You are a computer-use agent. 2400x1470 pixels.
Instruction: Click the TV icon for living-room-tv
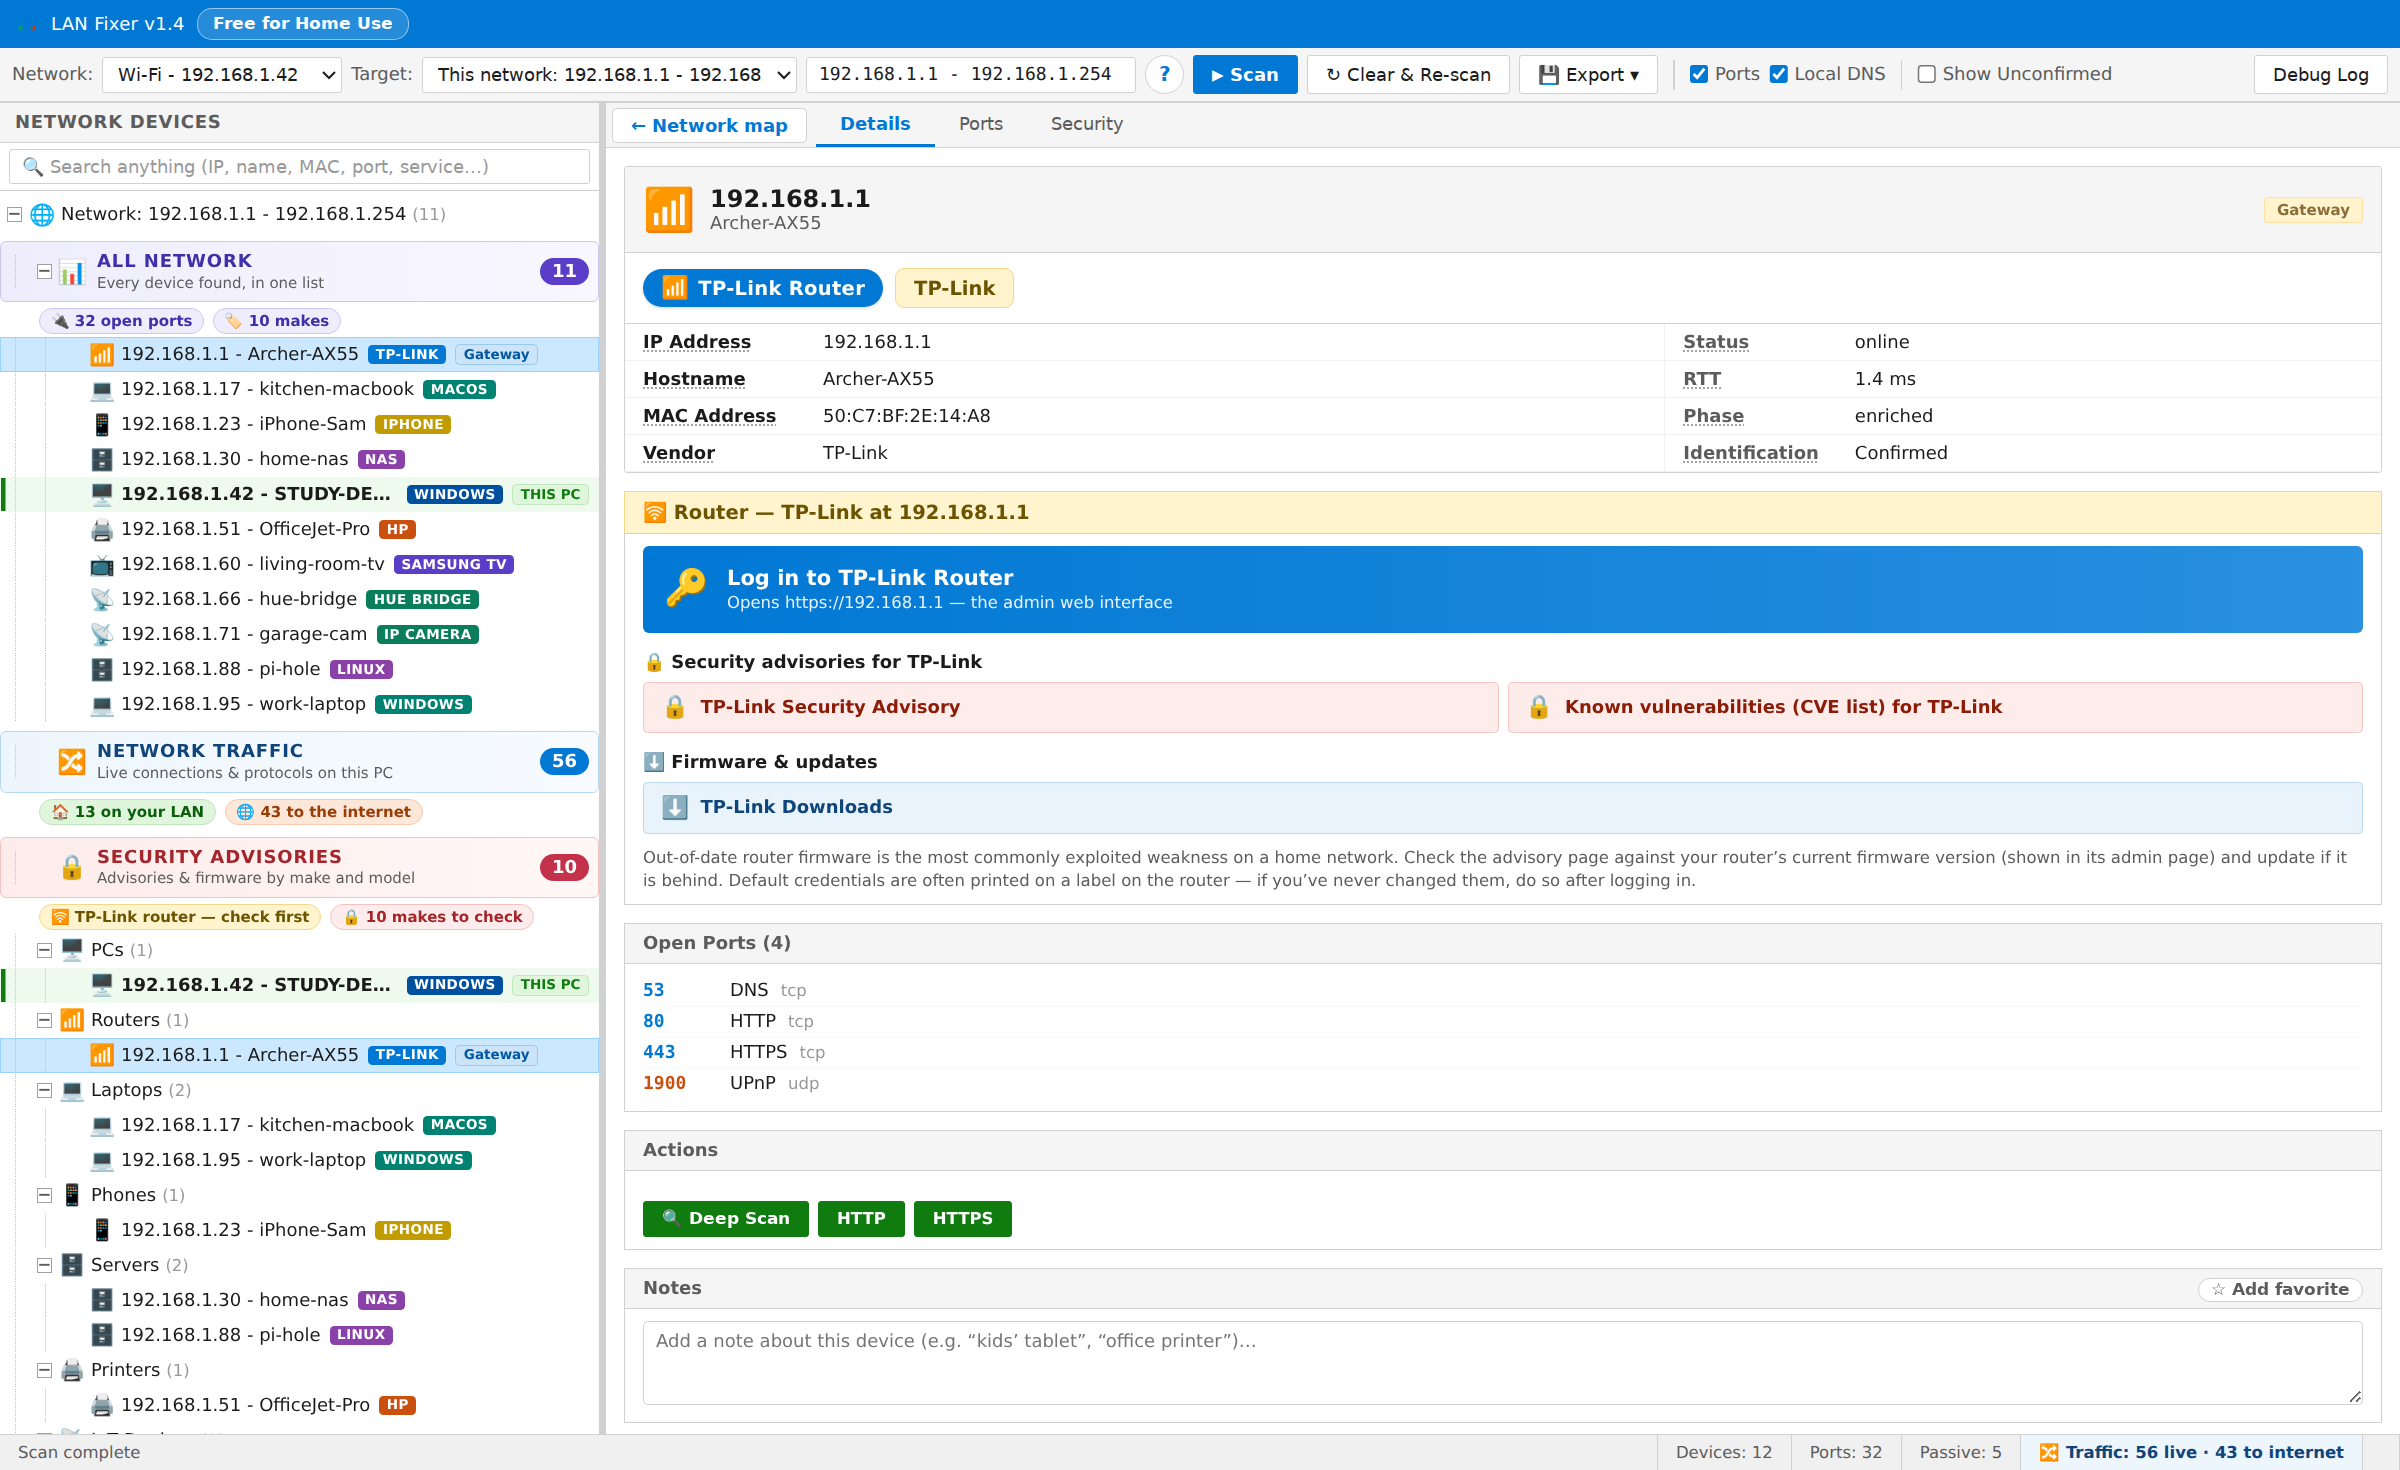point(102,565)
